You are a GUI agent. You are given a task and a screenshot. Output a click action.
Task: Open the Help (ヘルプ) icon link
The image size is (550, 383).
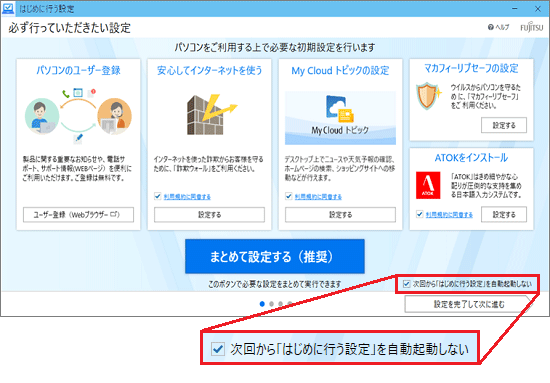[x=498, y=27]
